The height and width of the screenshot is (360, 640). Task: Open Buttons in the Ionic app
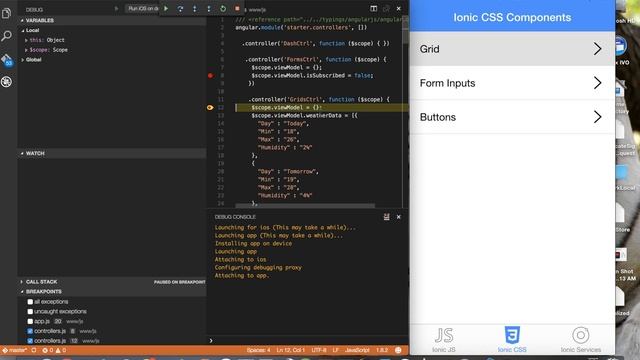pyautogui.click(x=512, y=117)
